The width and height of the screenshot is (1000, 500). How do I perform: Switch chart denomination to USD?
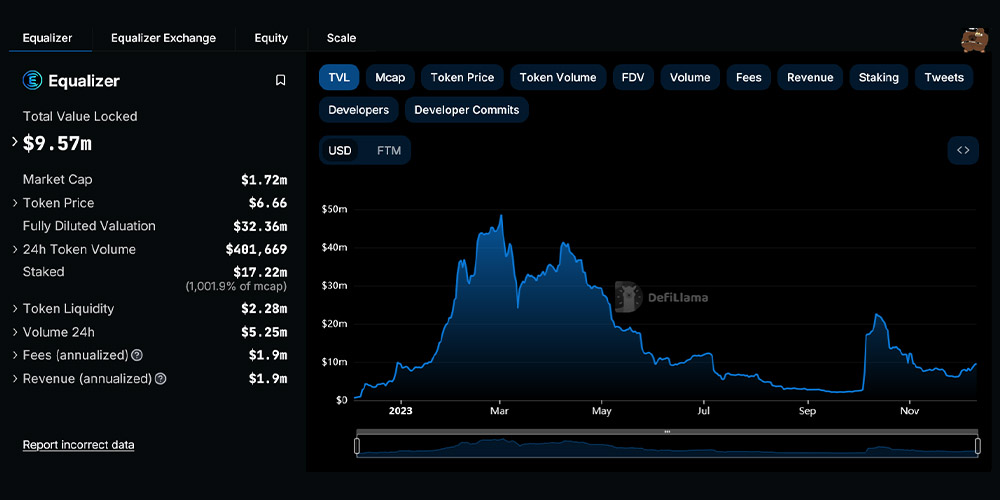(x=340, y=151)
